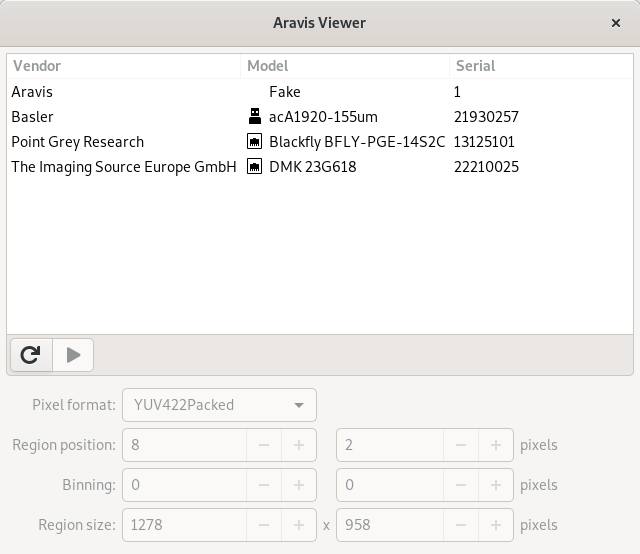
Task: Increase horizontal Binning value
Action: 299,485
